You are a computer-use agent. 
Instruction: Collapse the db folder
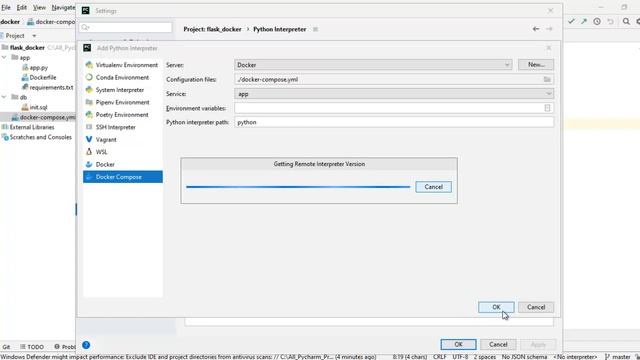click(x=4, y=97)
